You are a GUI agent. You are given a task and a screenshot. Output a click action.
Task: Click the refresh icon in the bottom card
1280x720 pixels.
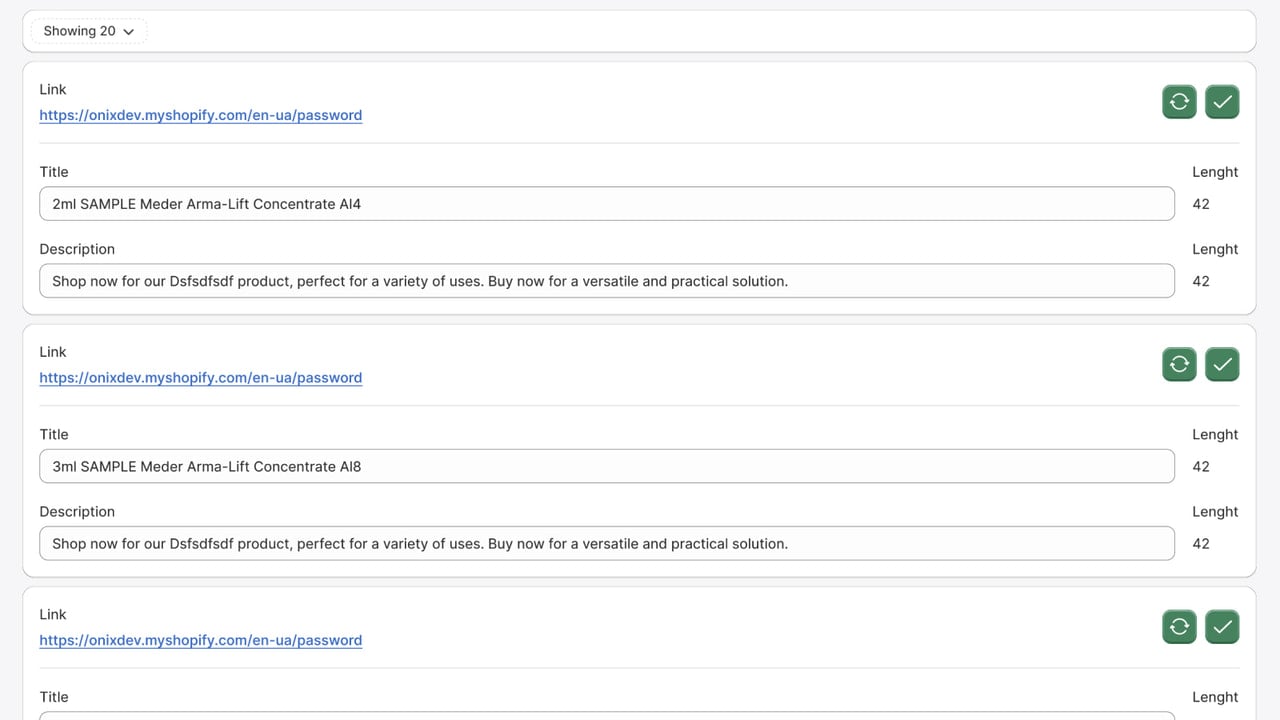(1179, 626)
